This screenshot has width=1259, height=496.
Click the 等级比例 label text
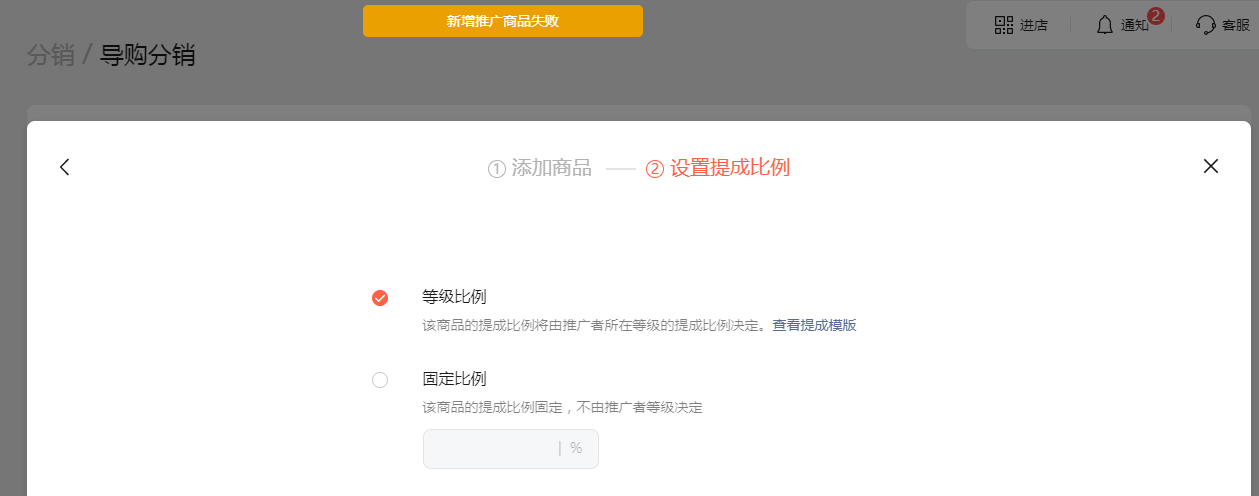pyautogui.click(x=454, y=297)
